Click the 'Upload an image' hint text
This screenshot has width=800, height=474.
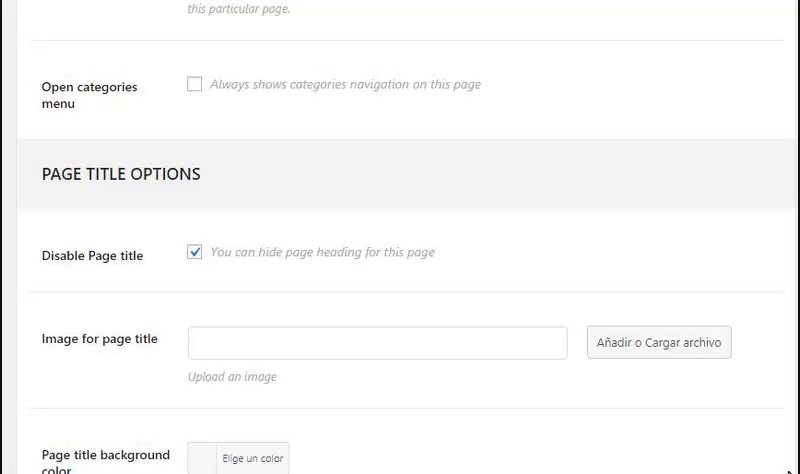(232, 377)
